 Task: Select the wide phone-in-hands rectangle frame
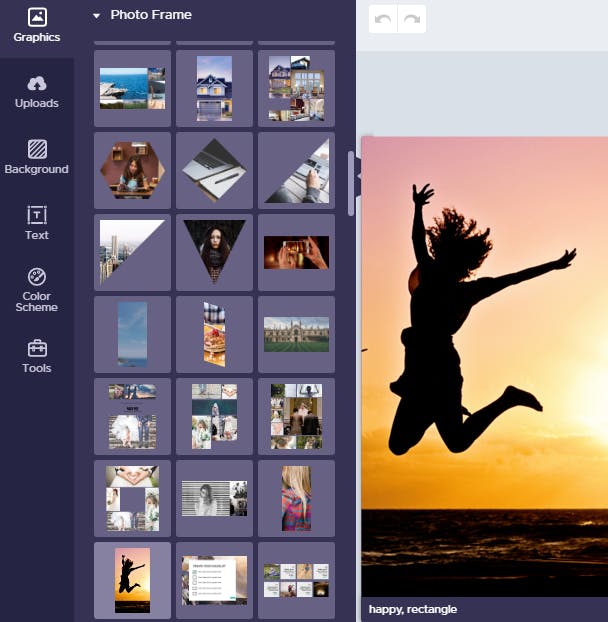296,252
